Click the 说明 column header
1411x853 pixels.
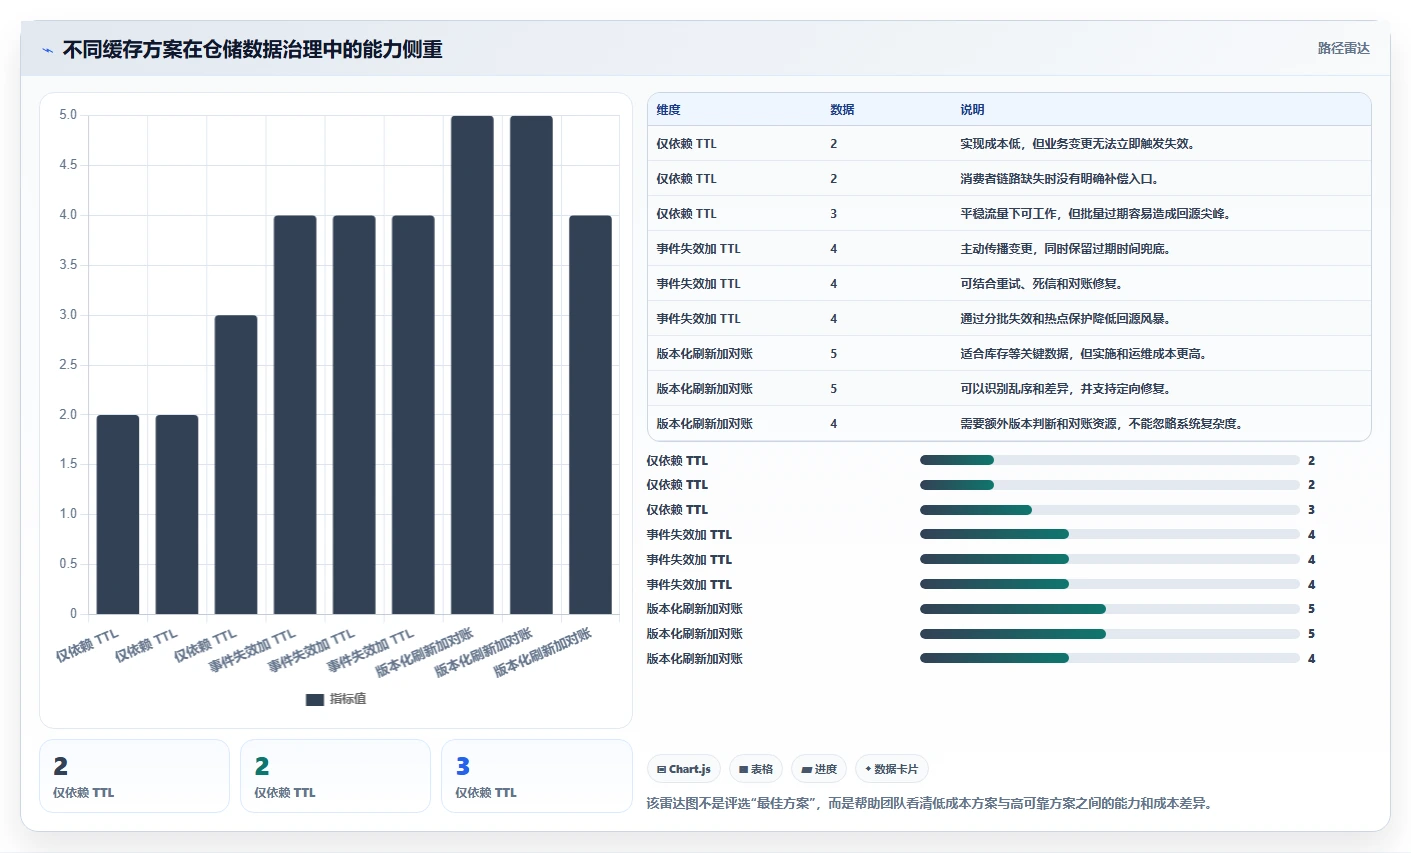972,110
